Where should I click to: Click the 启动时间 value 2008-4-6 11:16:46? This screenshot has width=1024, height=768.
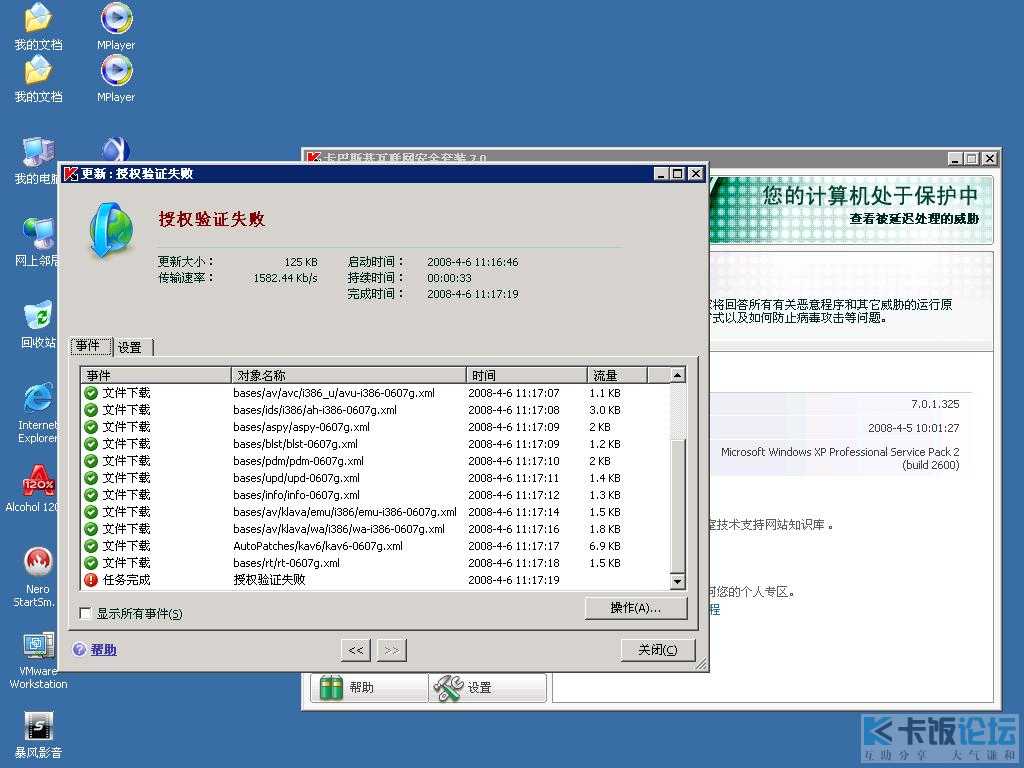pos(473,262)
